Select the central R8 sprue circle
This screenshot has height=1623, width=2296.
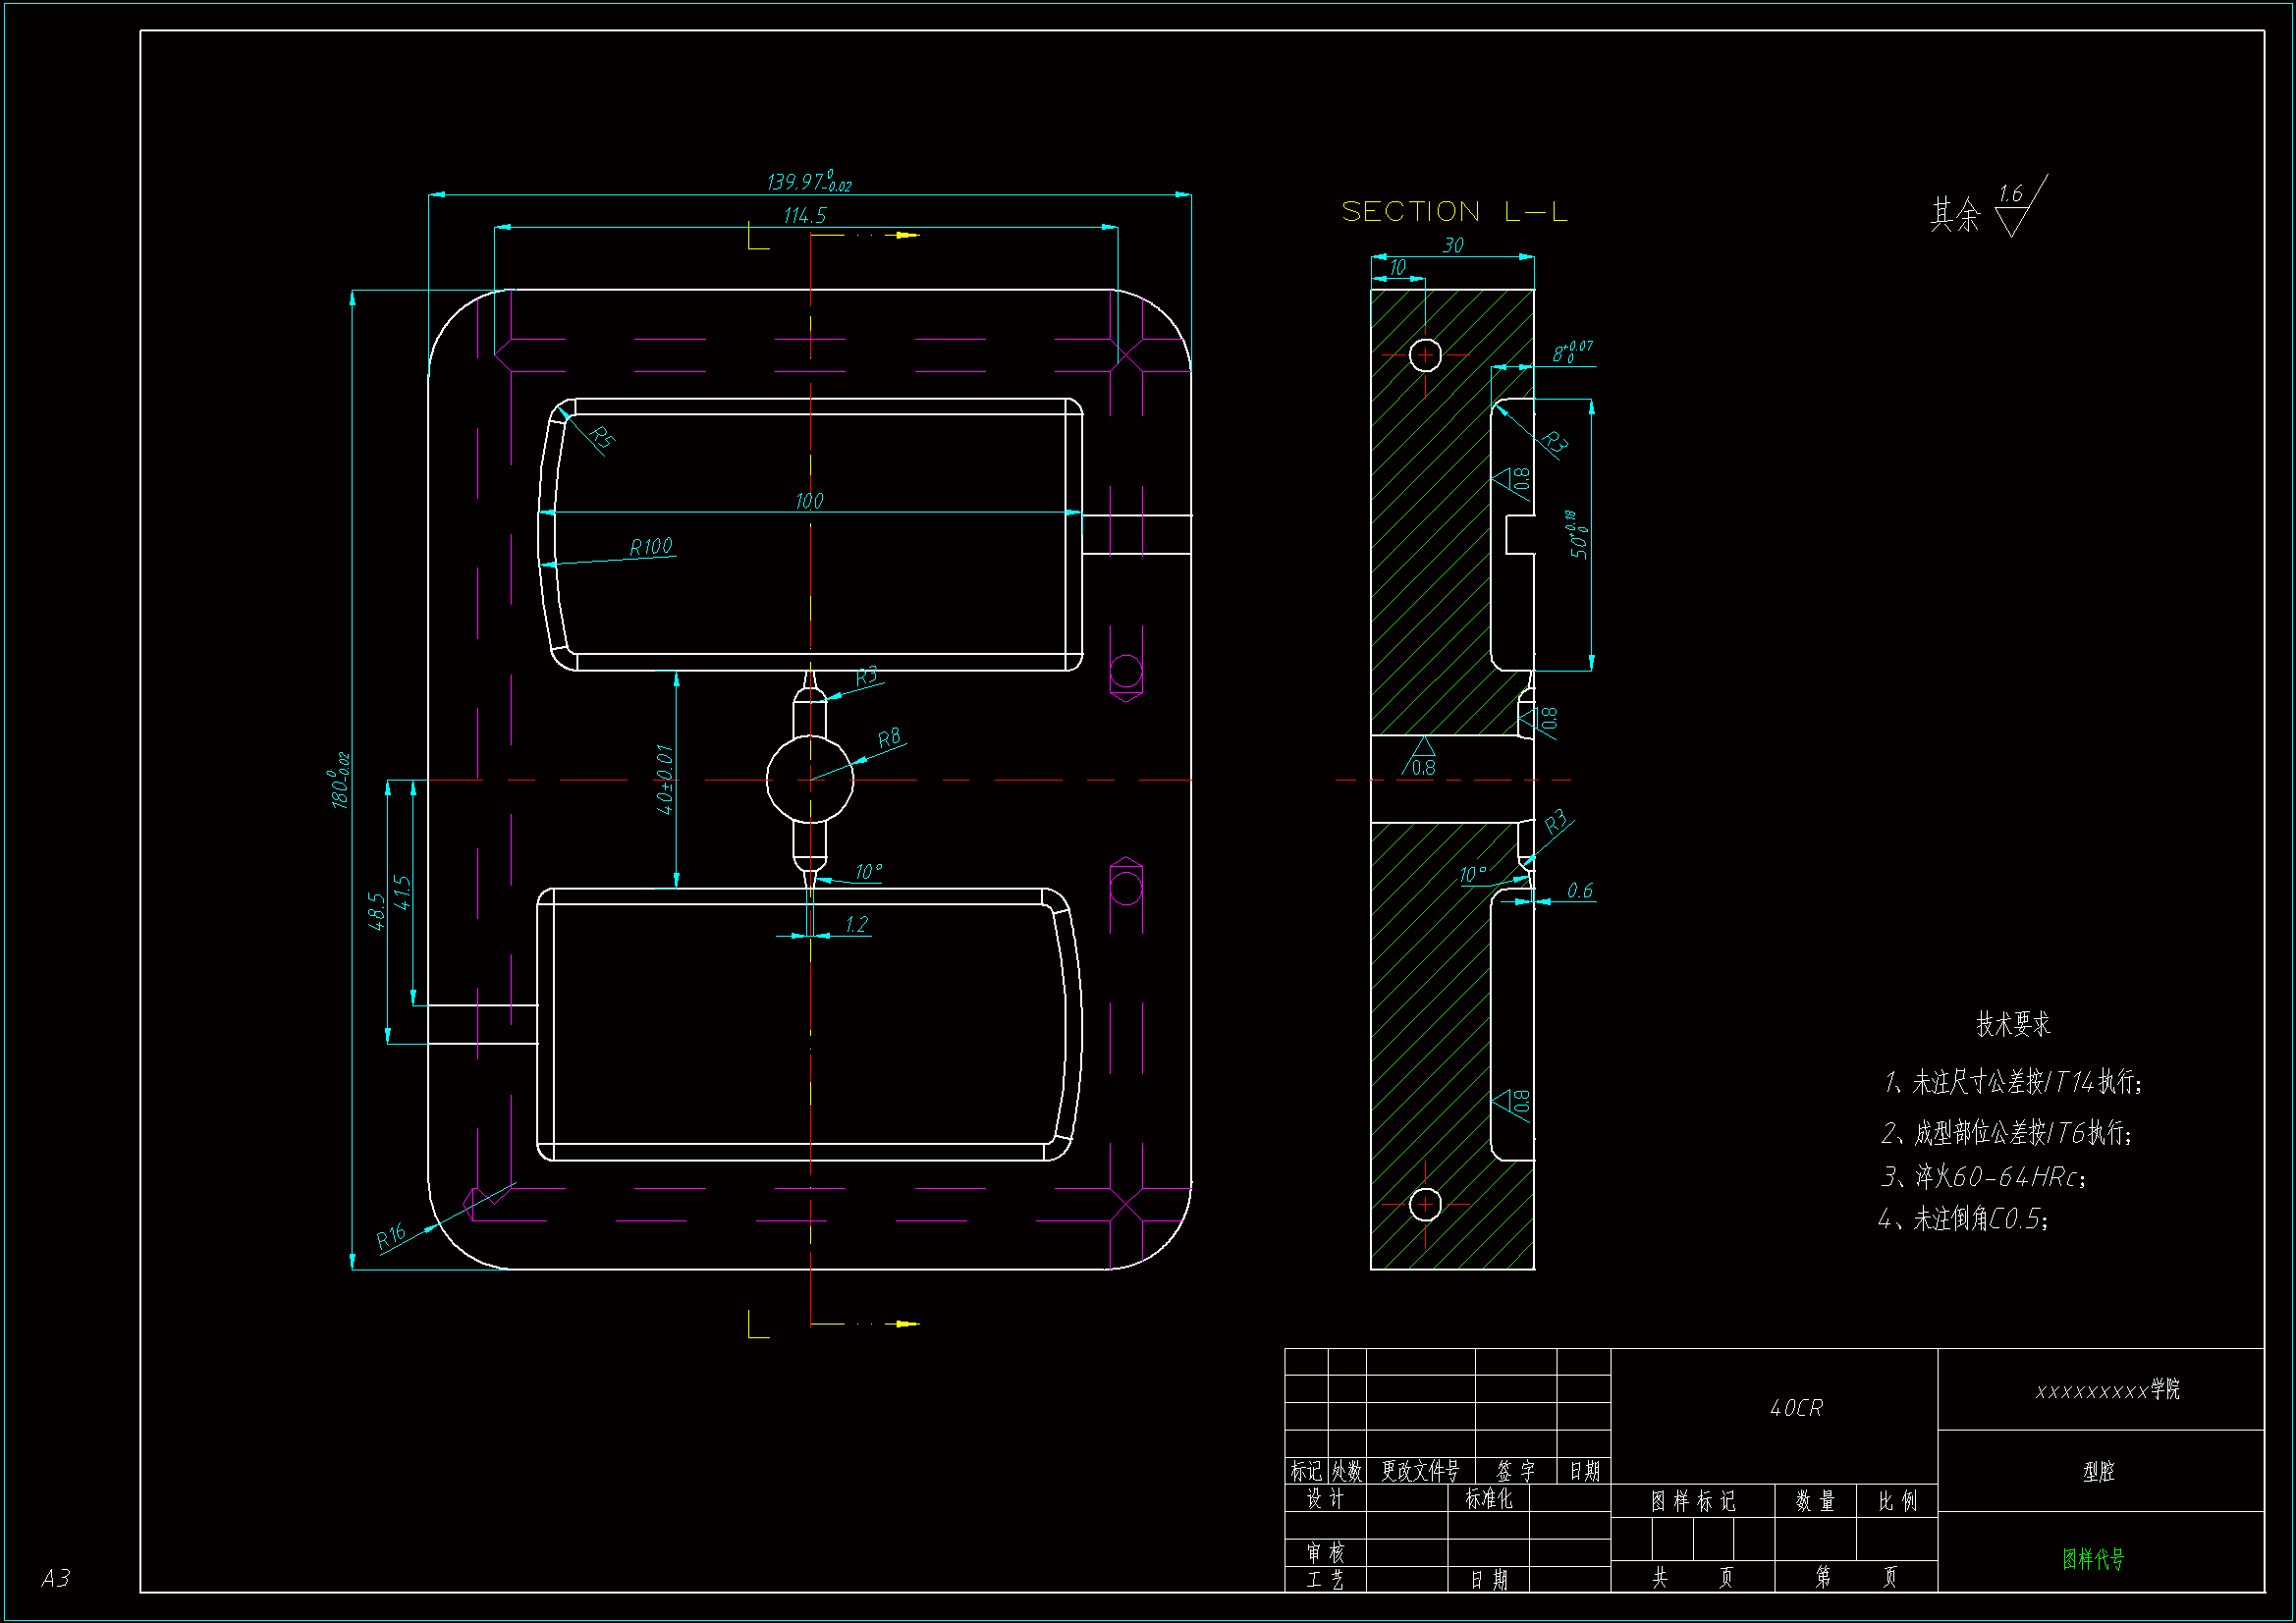click(810, 779)
